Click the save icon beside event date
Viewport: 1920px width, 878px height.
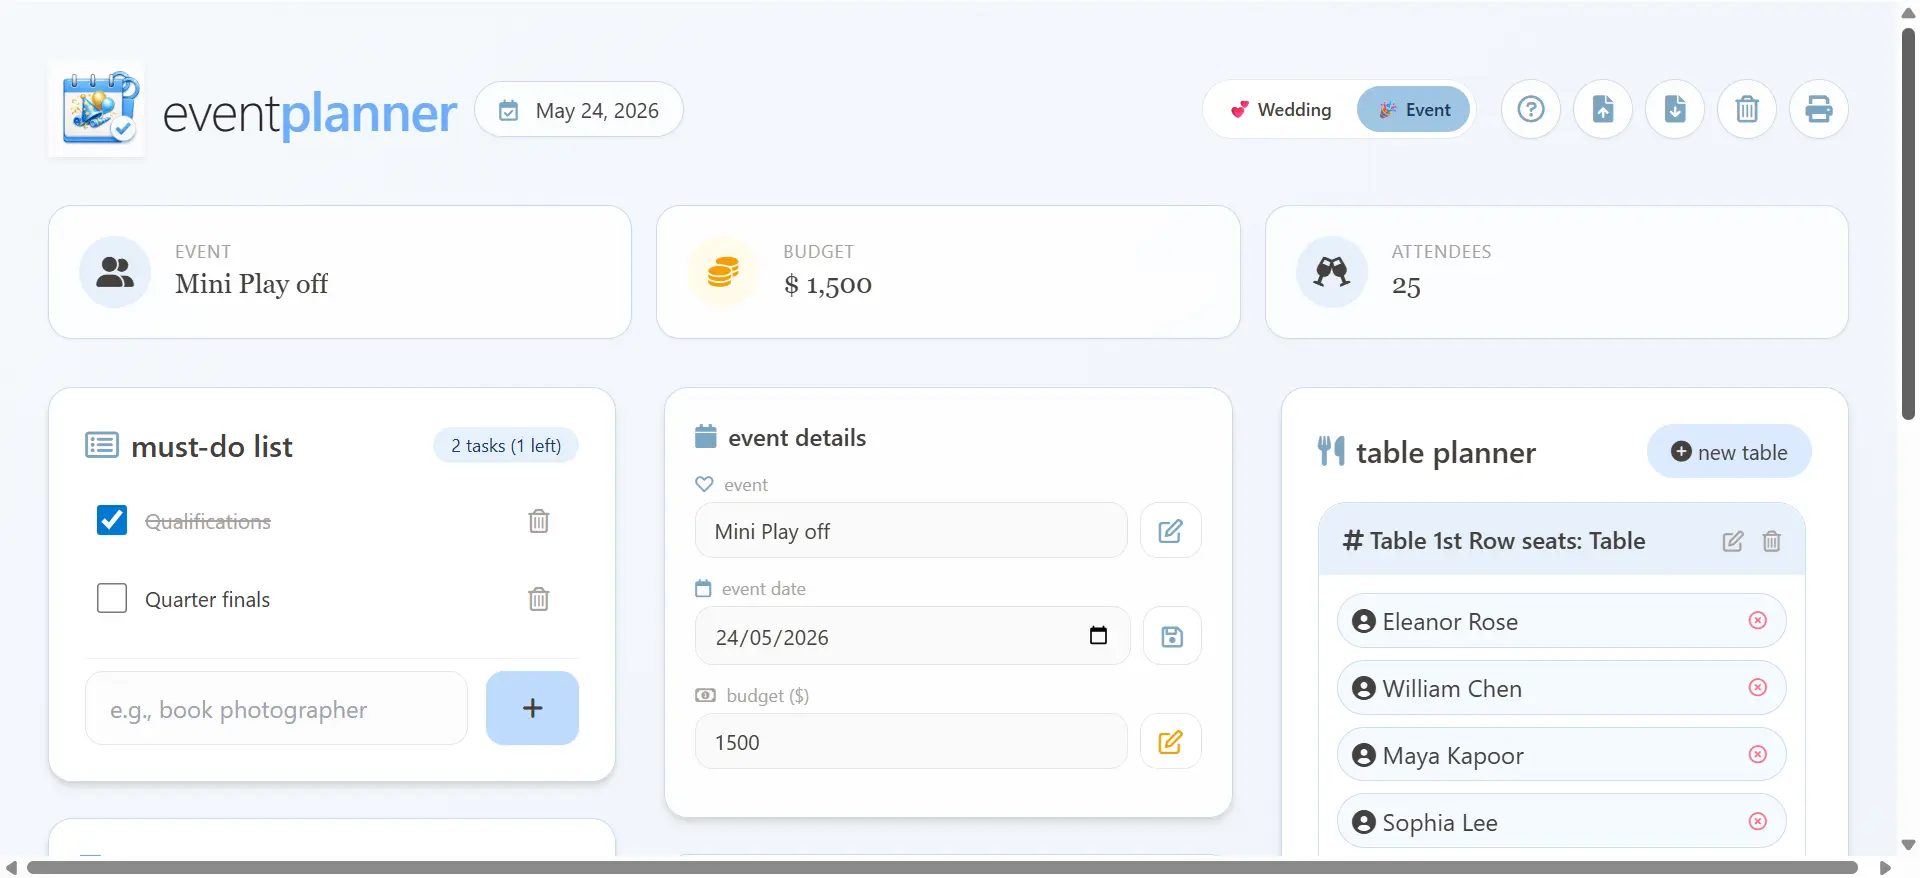point(1172,636)
